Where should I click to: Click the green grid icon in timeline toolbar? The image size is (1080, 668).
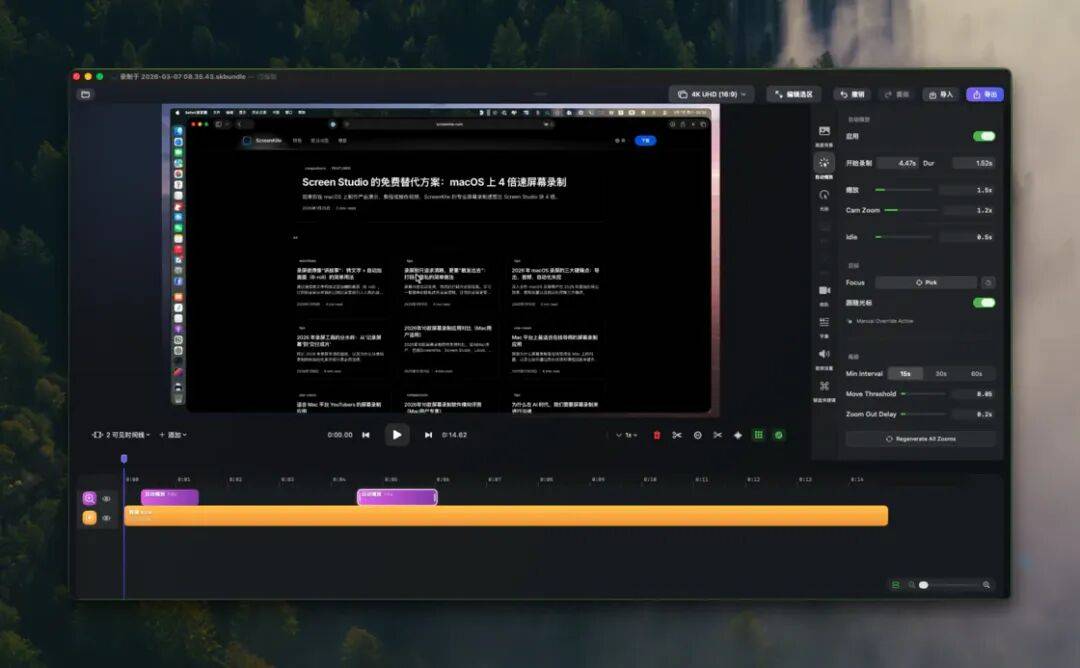pos(758,435)
